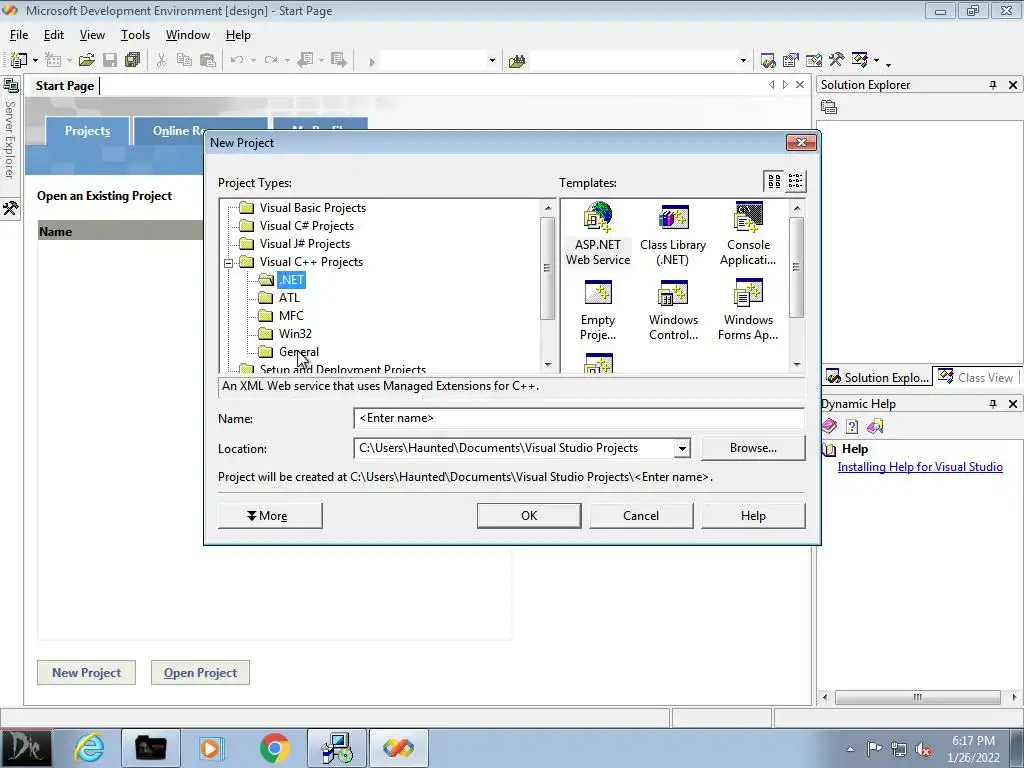Click the Save All icon
This screenshot has width=1024, height=768.
click(x=133, y=61)
